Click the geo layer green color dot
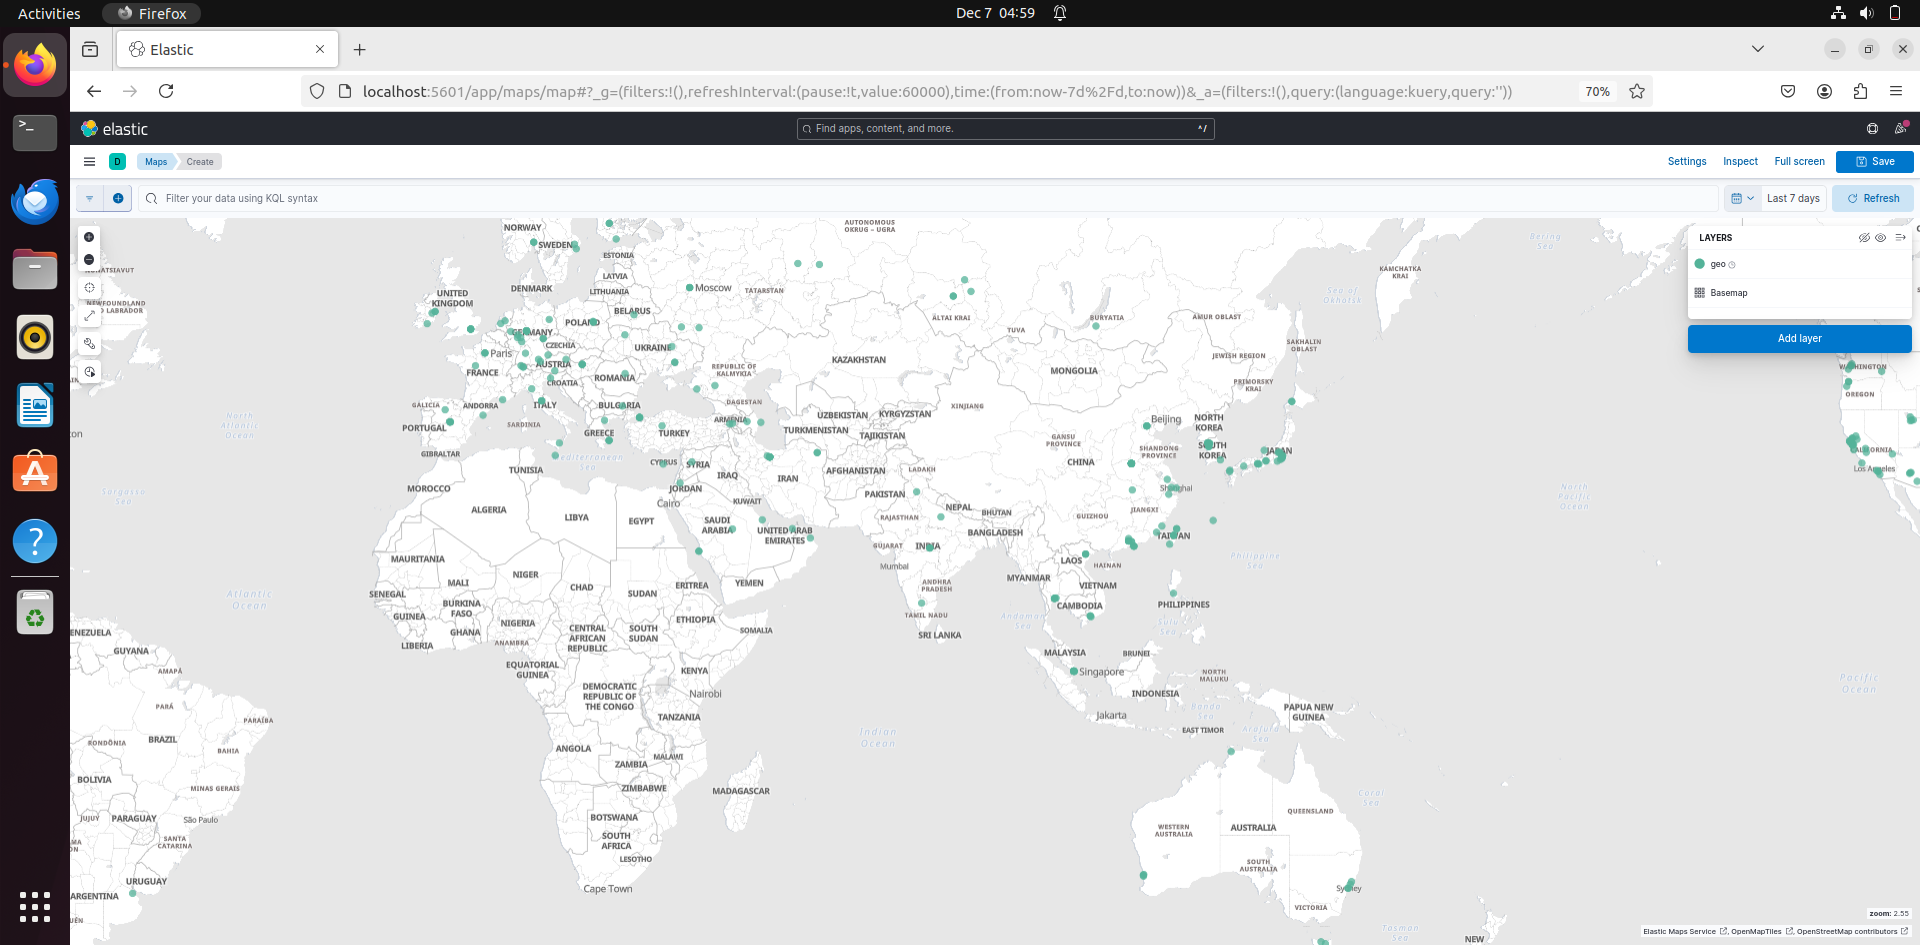Image resolution: width=1920 pixels, height=945 pixels. (x=1699, y=264)
